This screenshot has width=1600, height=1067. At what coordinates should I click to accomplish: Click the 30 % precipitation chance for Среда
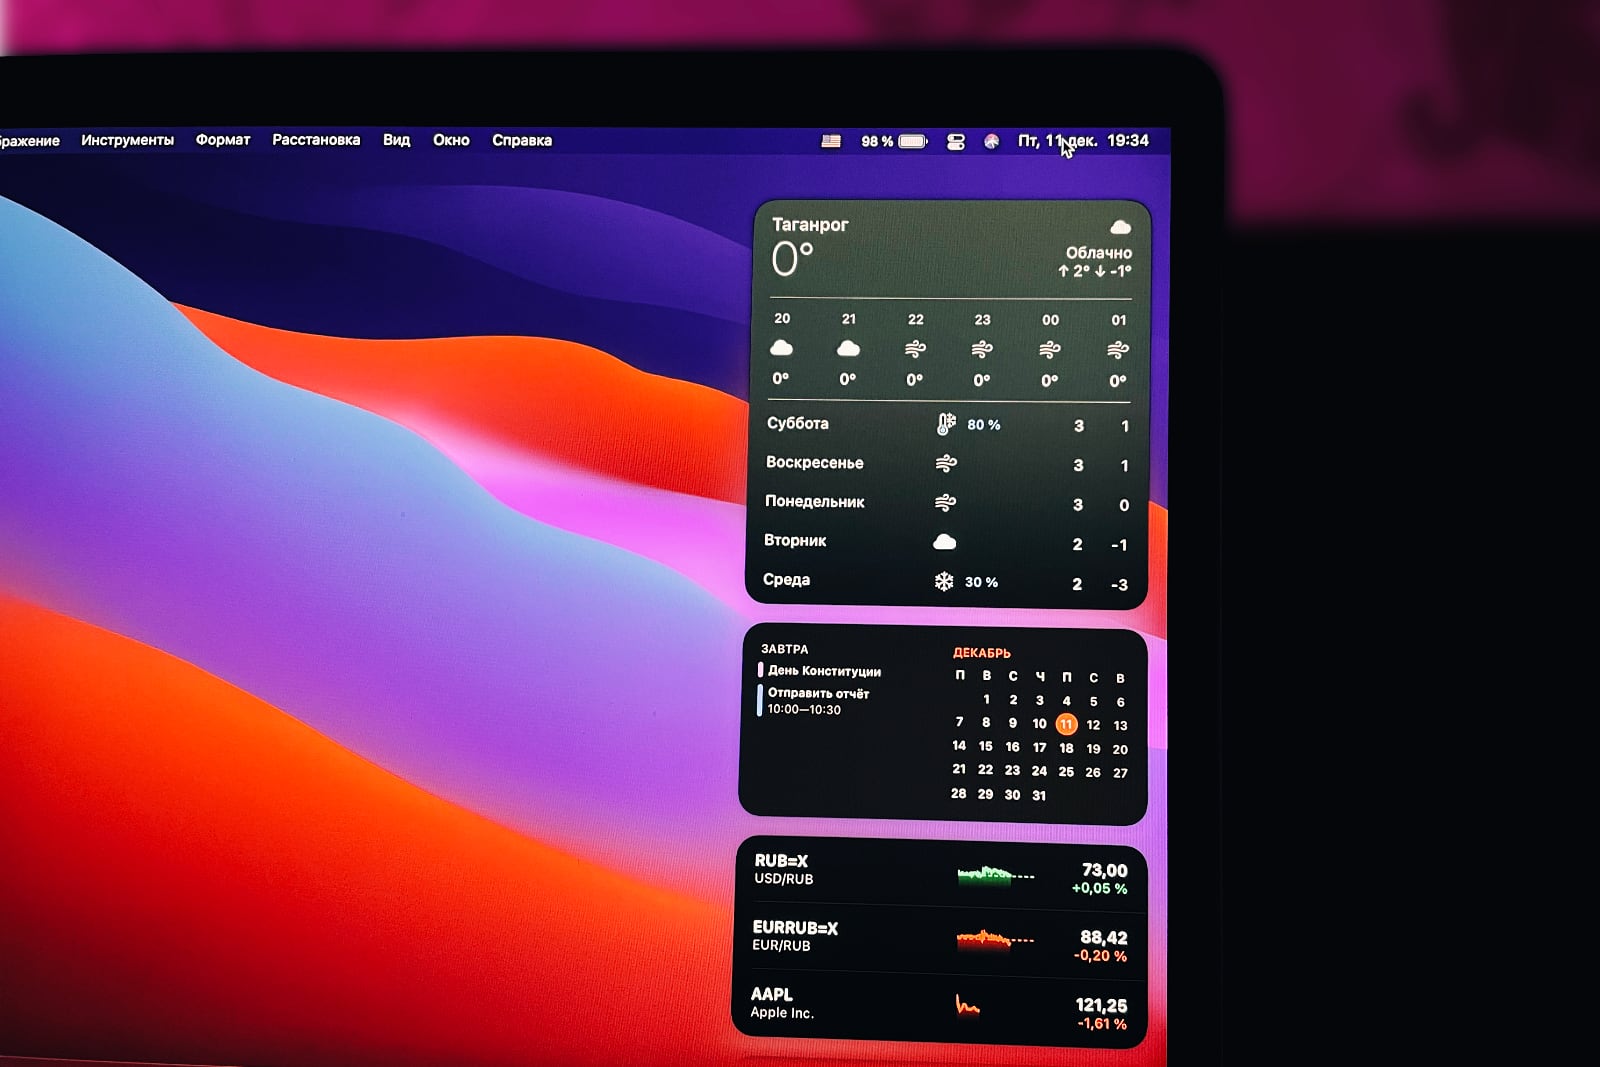click(x=981, y=582)
